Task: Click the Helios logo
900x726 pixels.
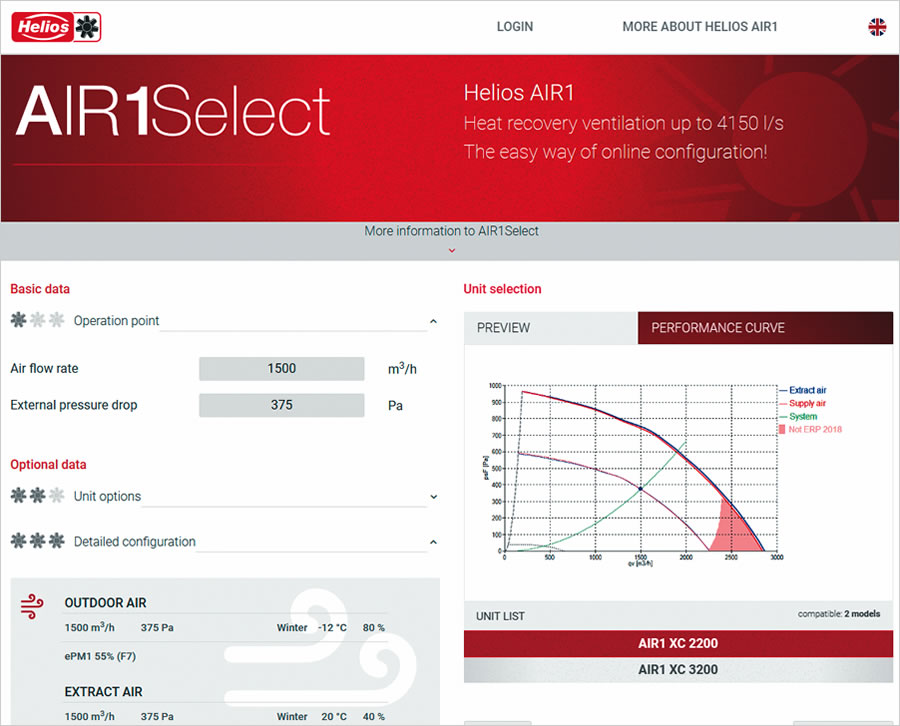Action: pos(56,26)
